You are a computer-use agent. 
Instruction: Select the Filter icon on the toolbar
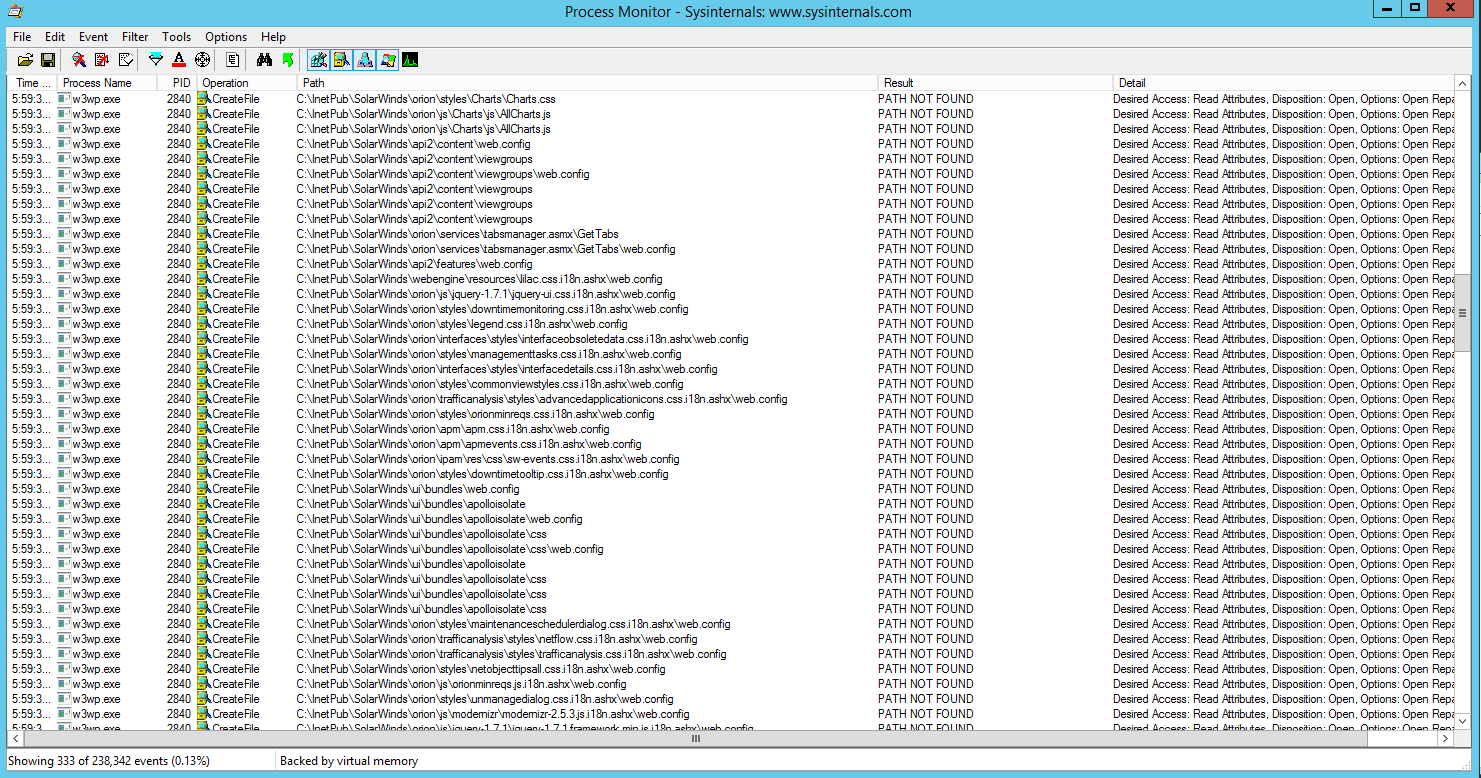[x=156, y=59]
